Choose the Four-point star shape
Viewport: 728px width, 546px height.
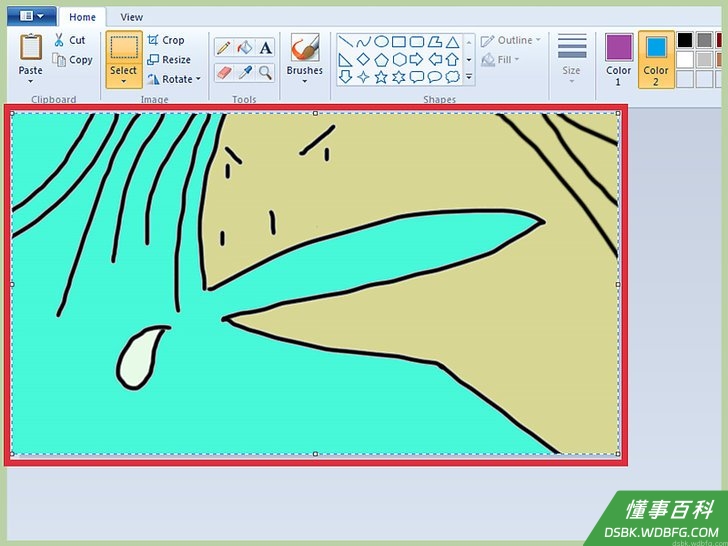click(x=363, y=77)
